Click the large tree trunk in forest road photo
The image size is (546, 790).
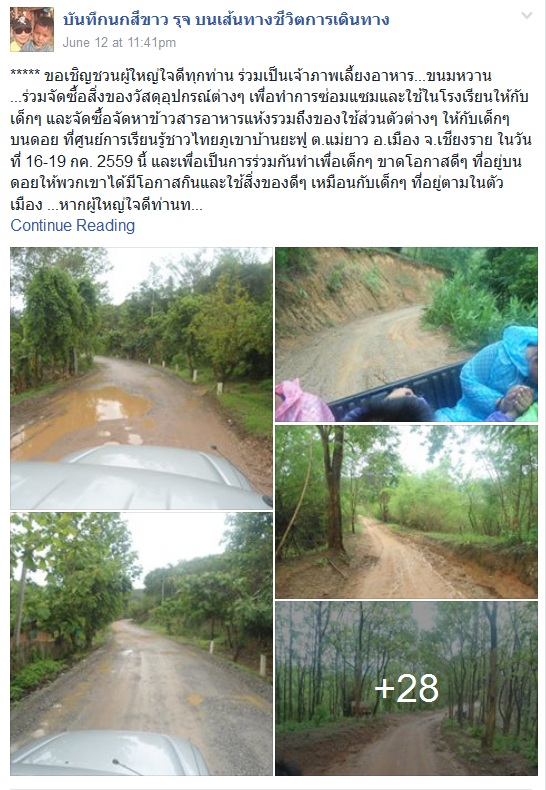coord(333,489)
